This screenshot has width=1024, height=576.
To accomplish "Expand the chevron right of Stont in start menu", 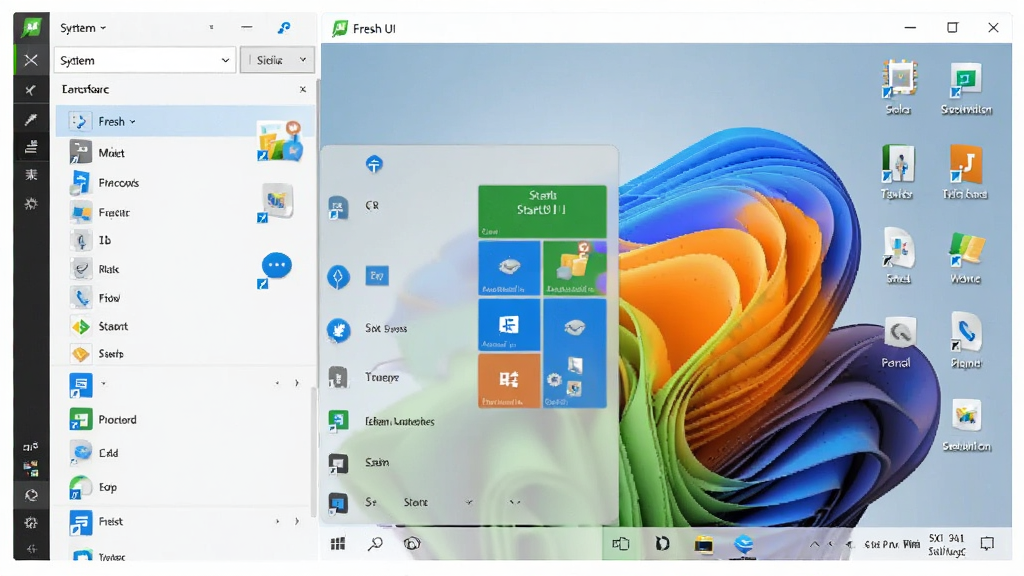I will click(469, 502).
